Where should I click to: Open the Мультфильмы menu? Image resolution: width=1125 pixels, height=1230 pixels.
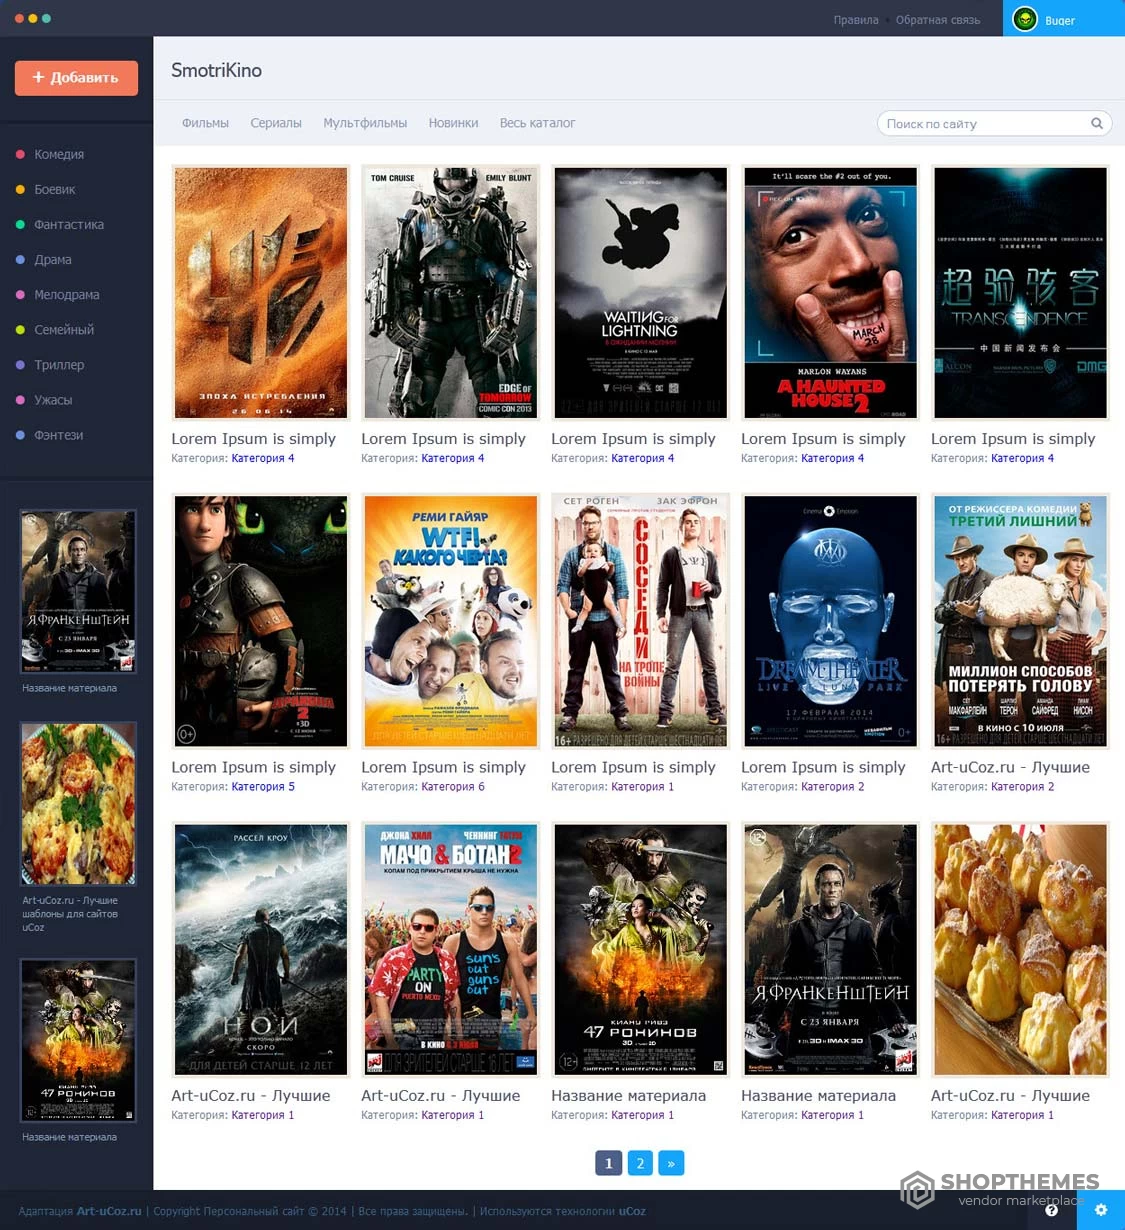pos(365,123)
